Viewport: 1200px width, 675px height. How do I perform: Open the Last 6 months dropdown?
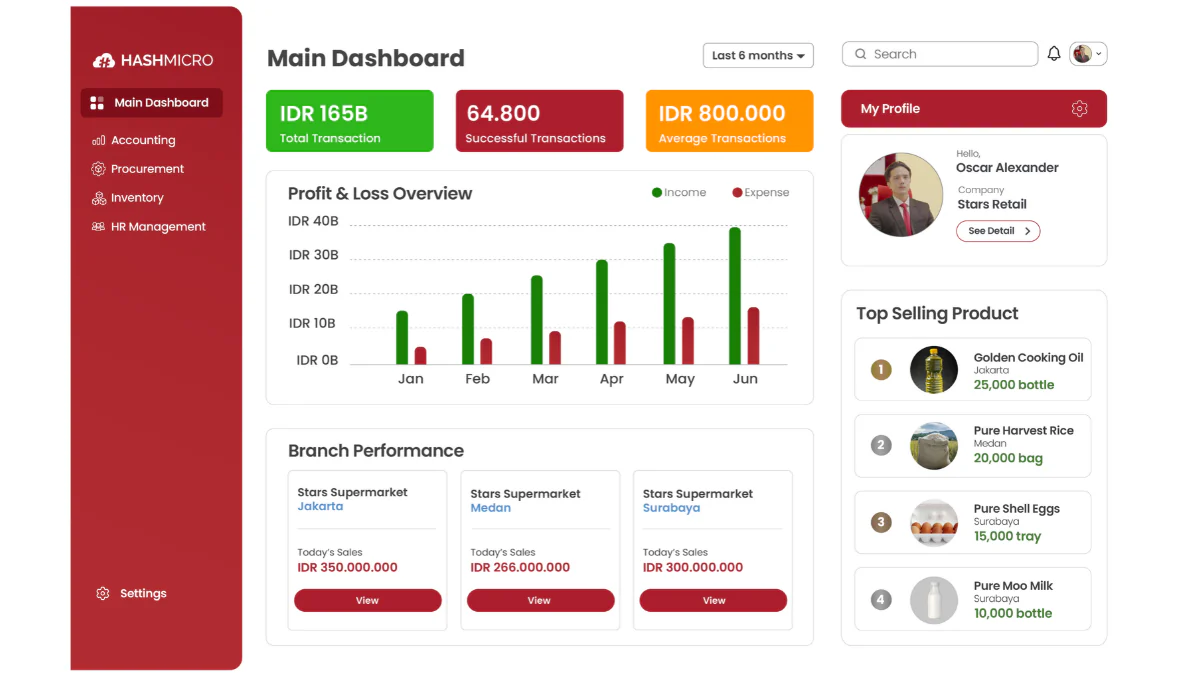(758, 56)
